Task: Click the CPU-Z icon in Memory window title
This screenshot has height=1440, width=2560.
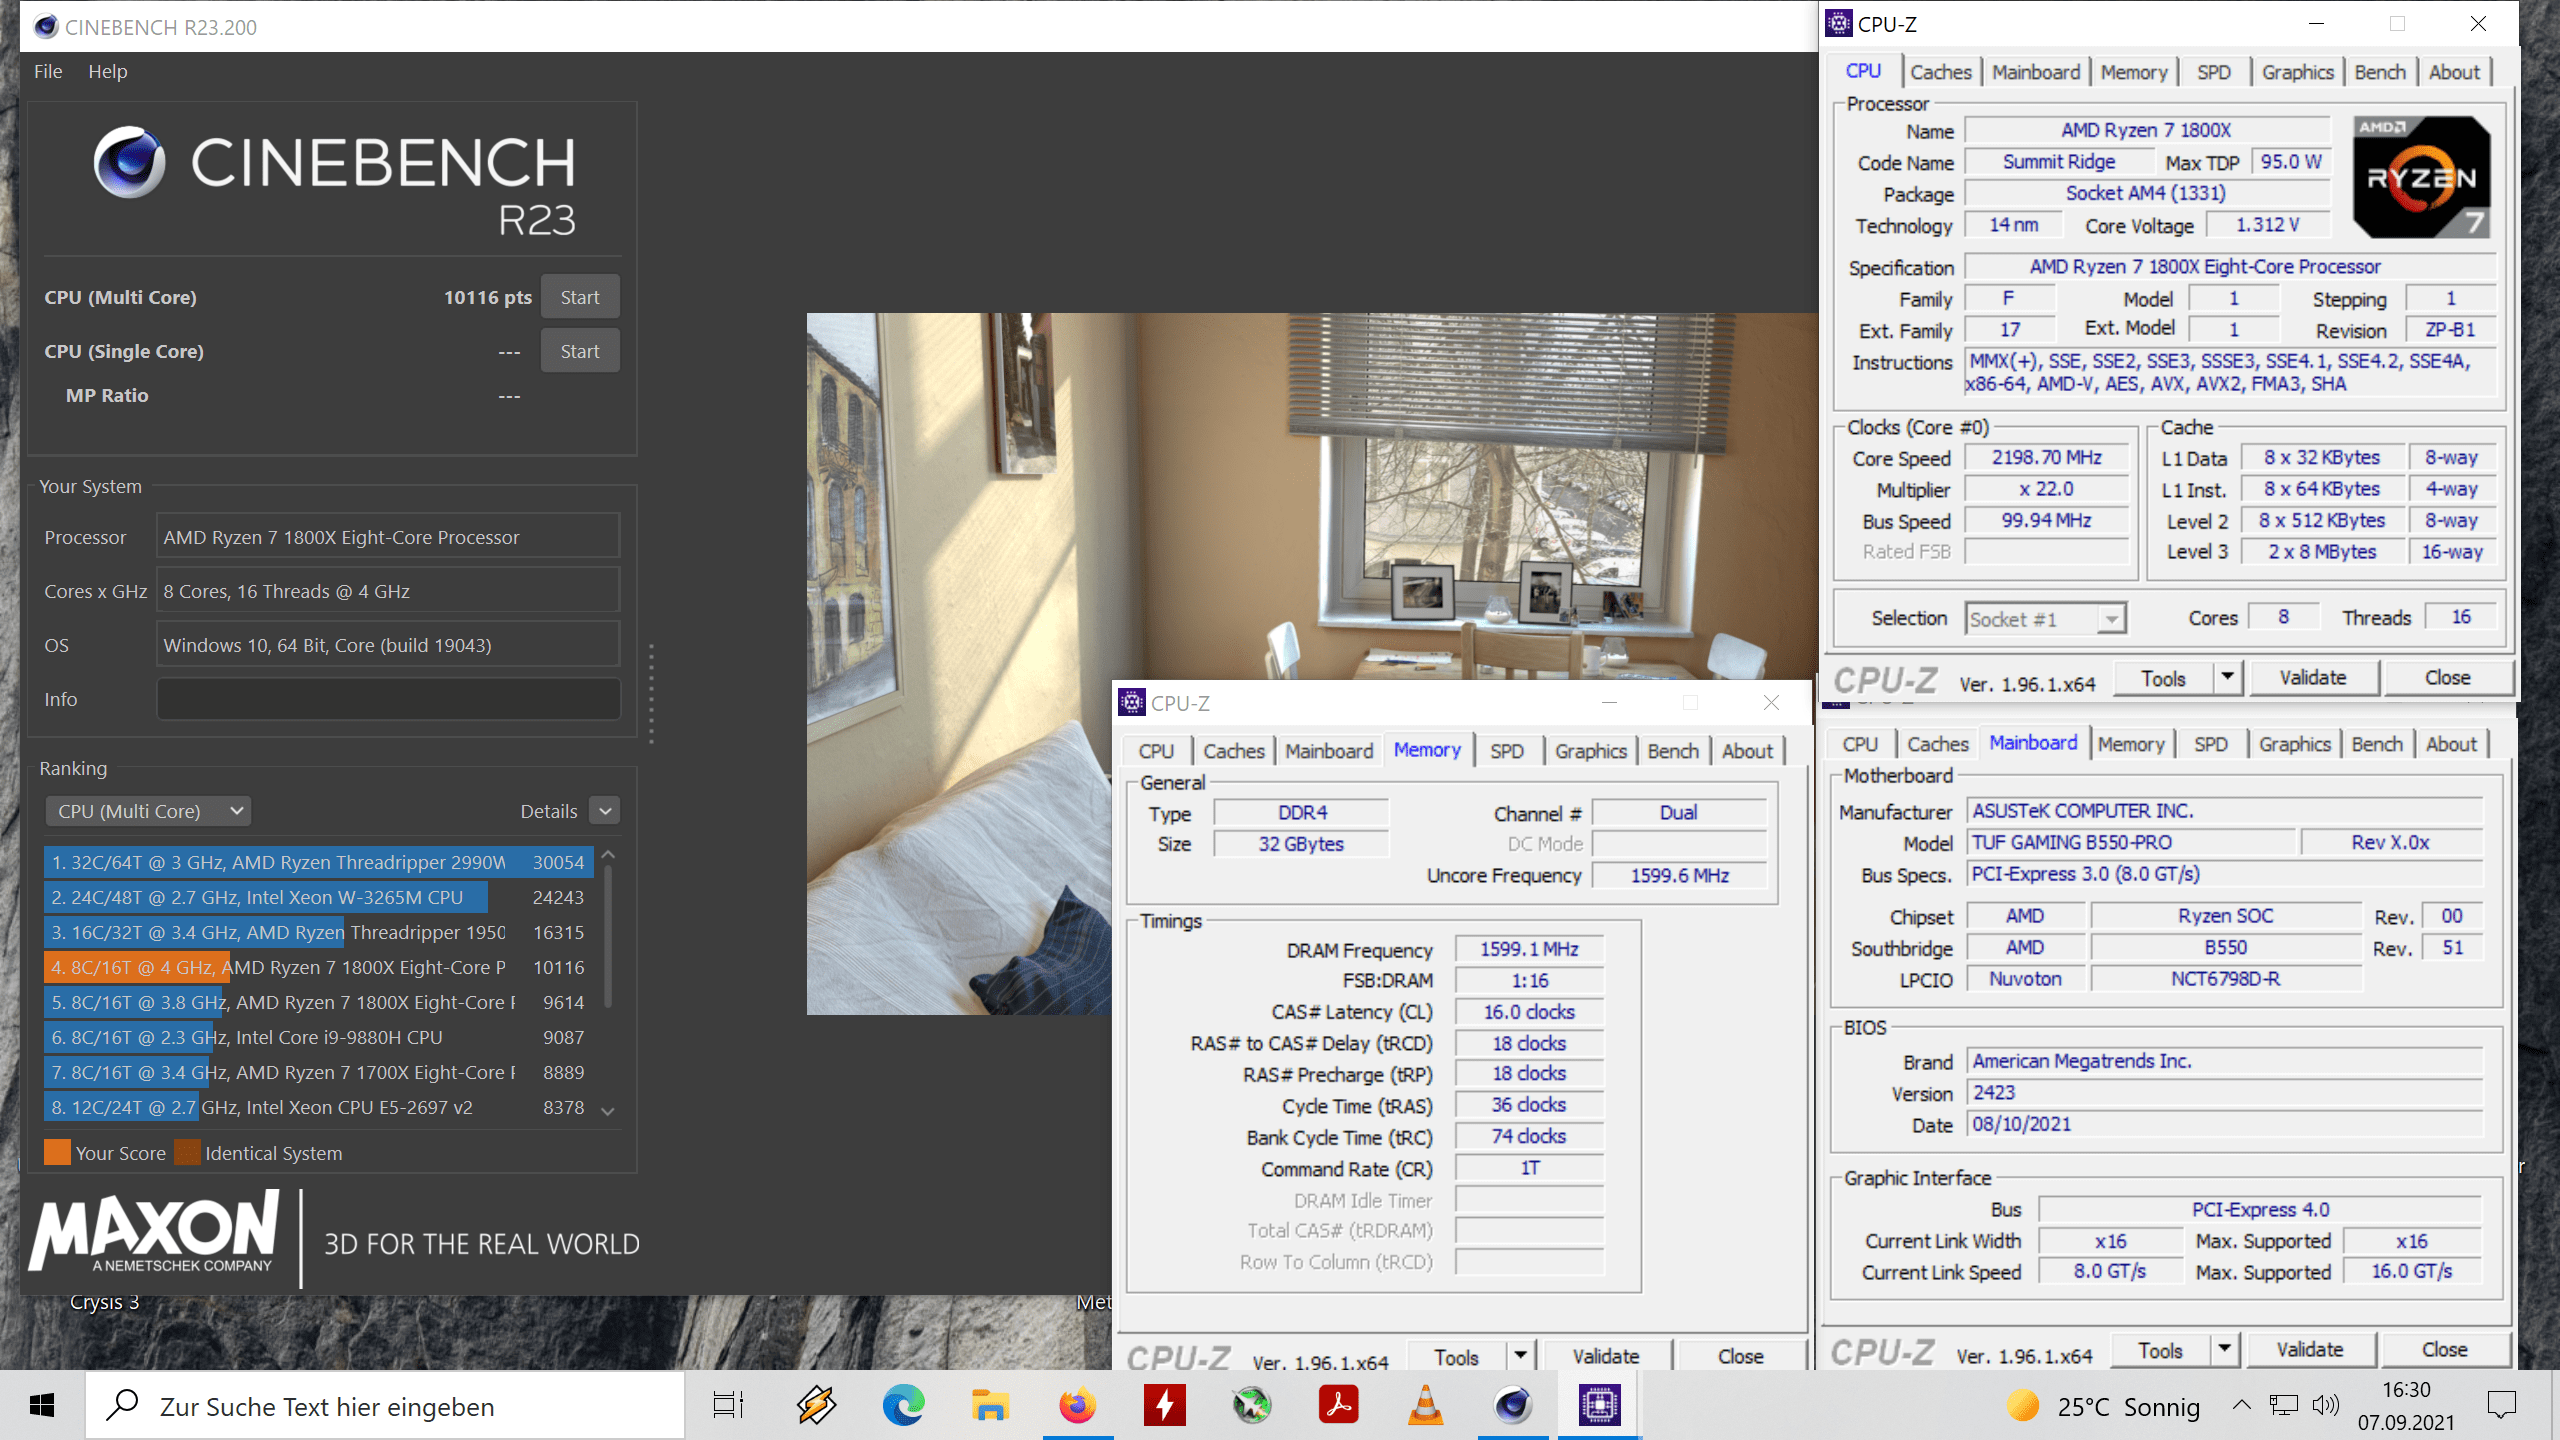Action: (x=1132, y=702)
